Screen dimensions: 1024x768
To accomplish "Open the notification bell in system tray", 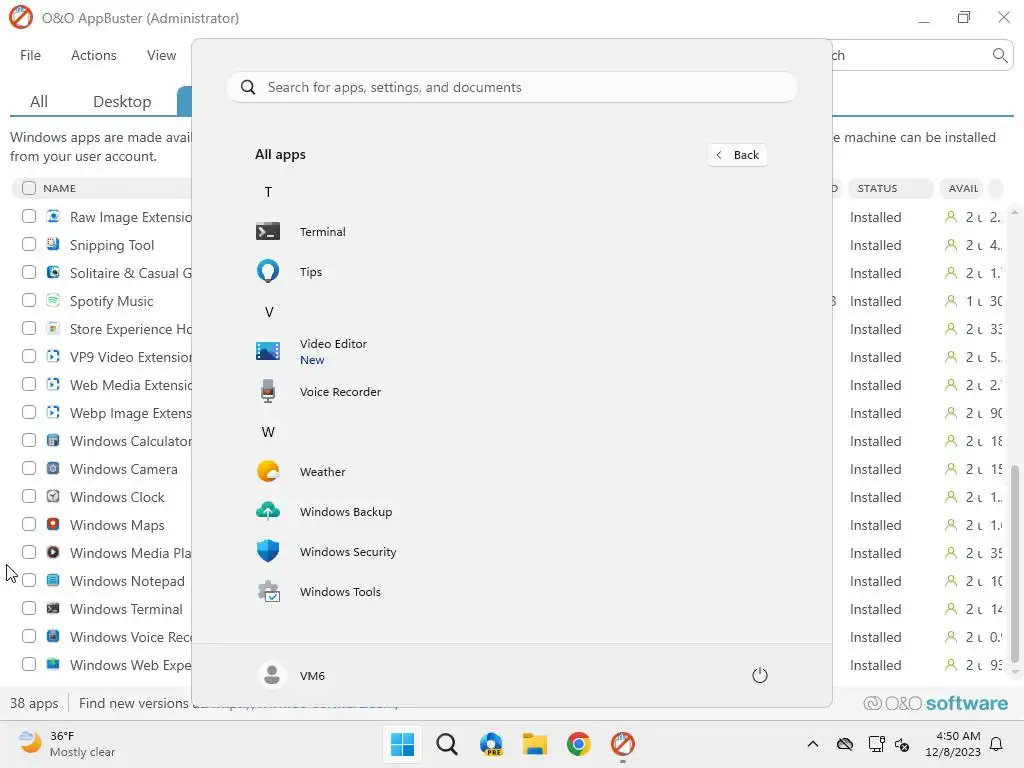I will coord(997,744).
